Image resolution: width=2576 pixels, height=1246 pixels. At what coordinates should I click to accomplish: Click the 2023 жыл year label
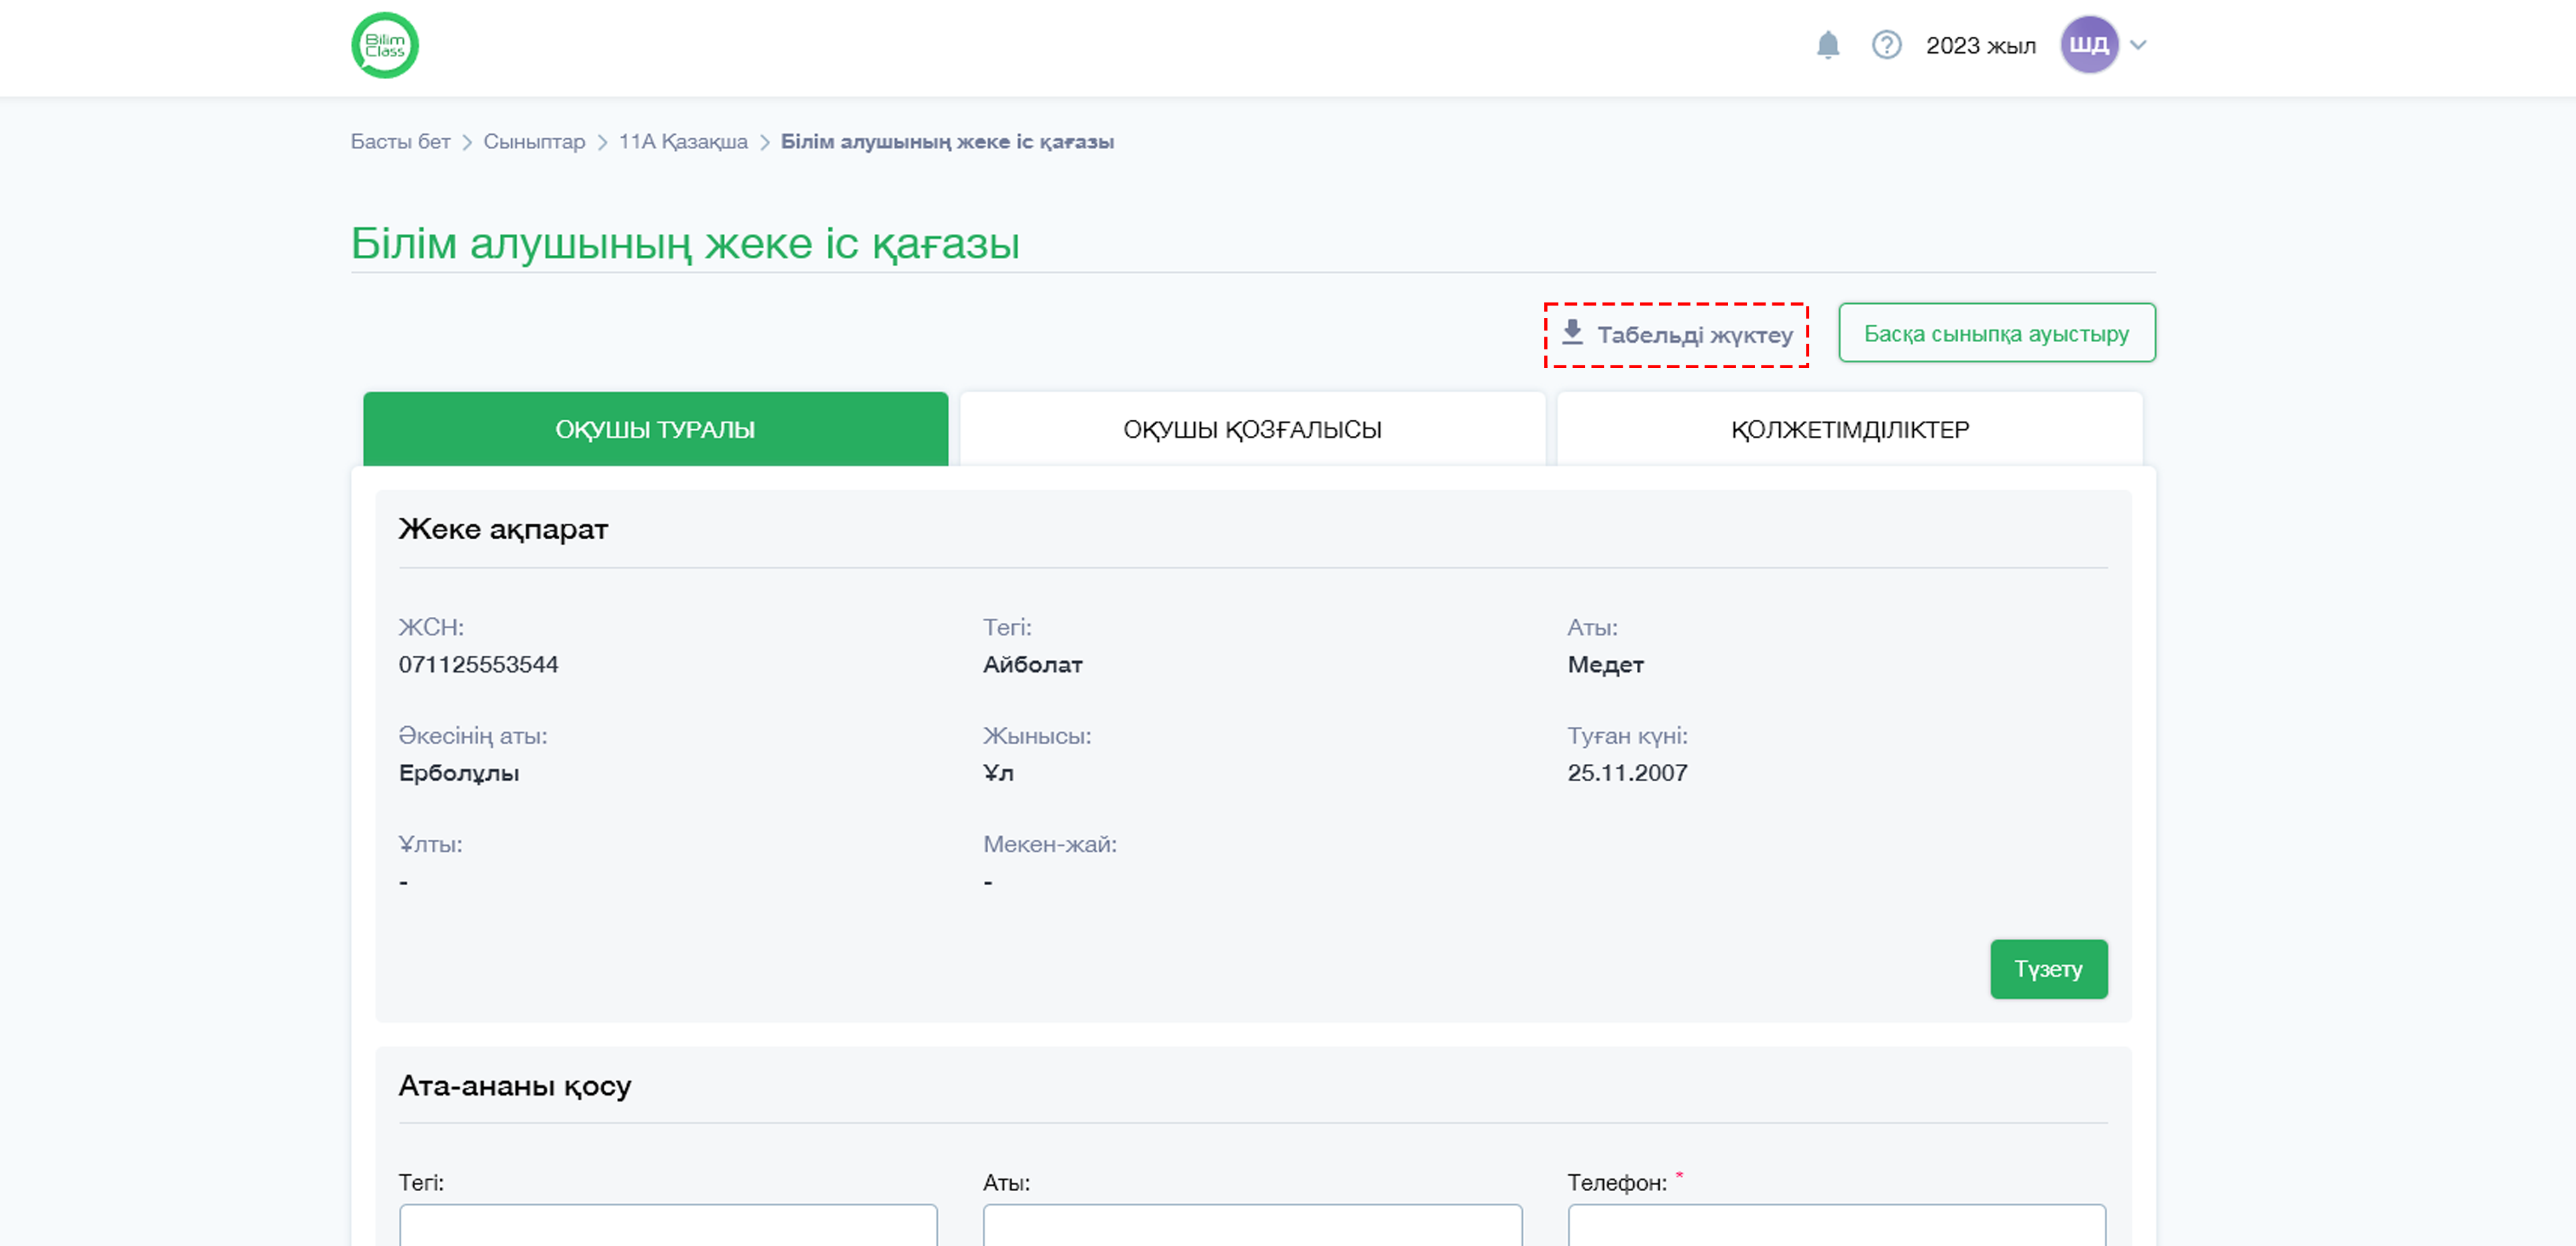[x=1980, y=46]
